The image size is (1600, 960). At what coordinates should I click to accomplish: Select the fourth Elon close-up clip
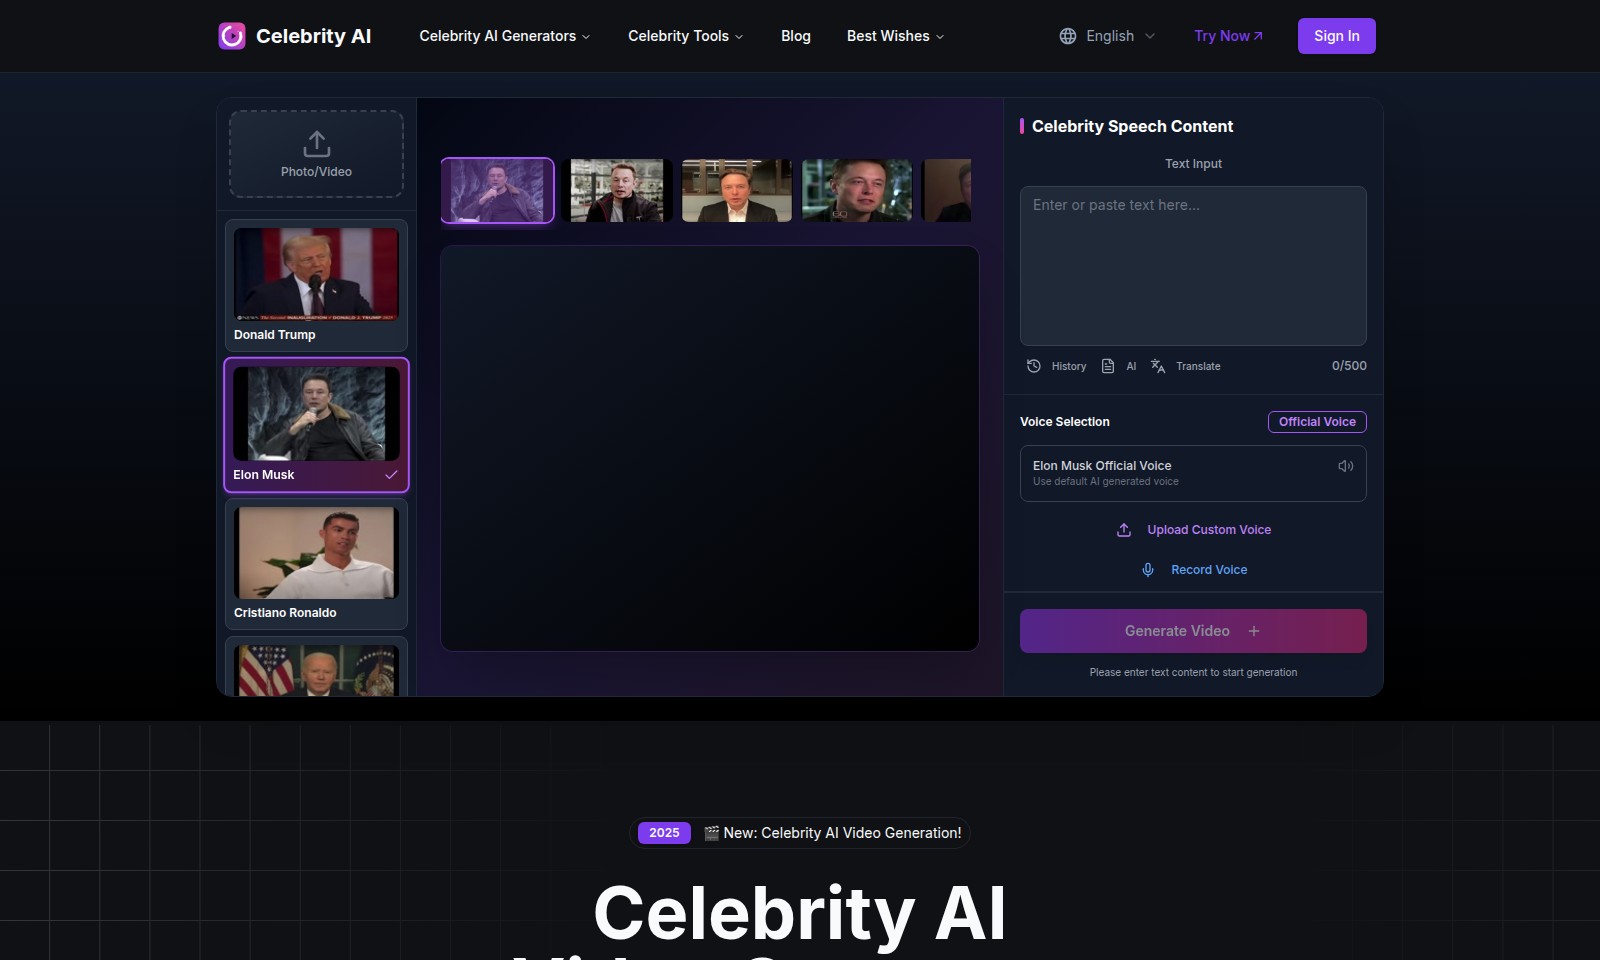point(857,190)
